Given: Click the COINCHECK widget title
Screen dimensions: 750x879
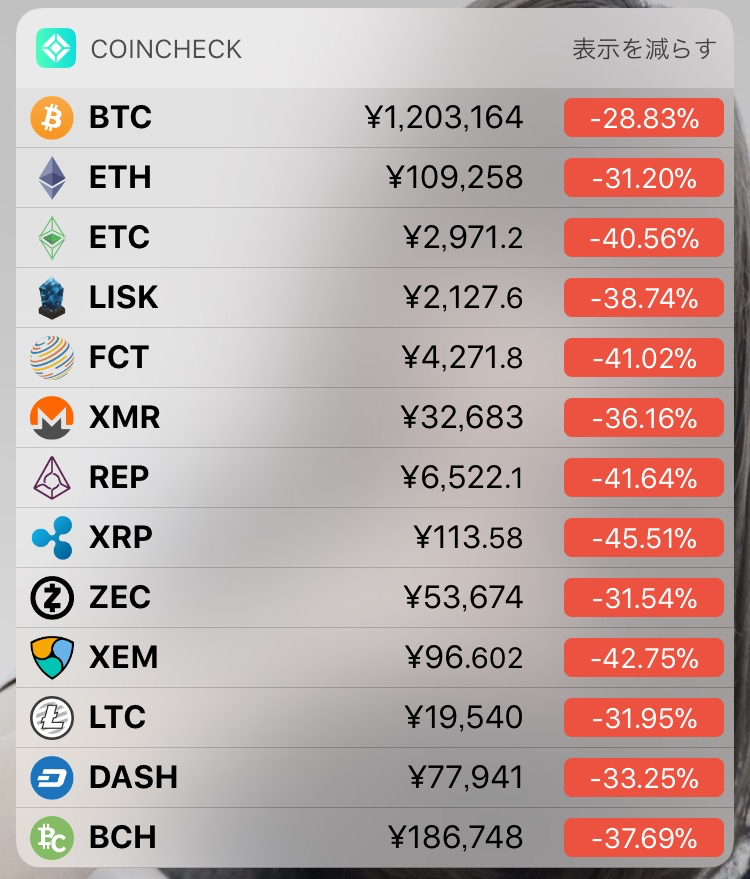Looking at the screenshot, I should (166, 49).
